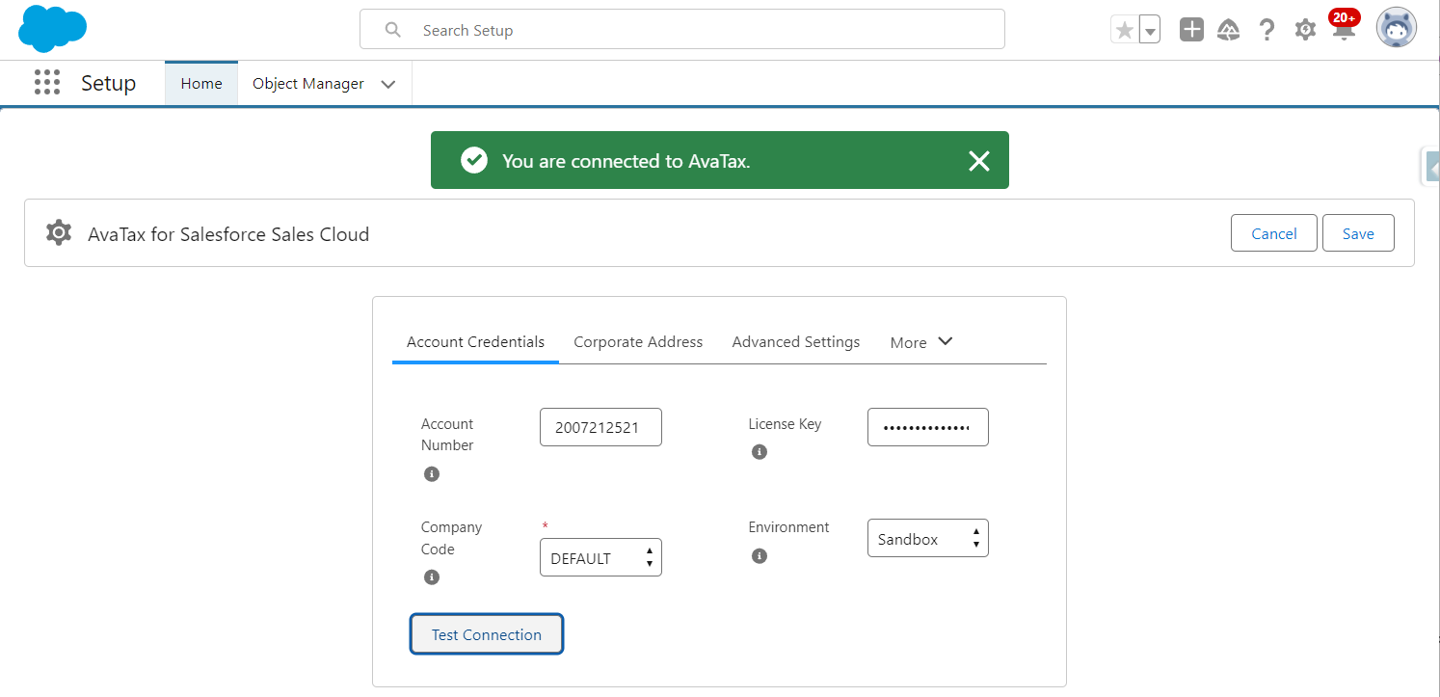Open the favorites list dropdown arrow
The image size is (1440, 697).
pyautogui.click(x=1150, y=30)
